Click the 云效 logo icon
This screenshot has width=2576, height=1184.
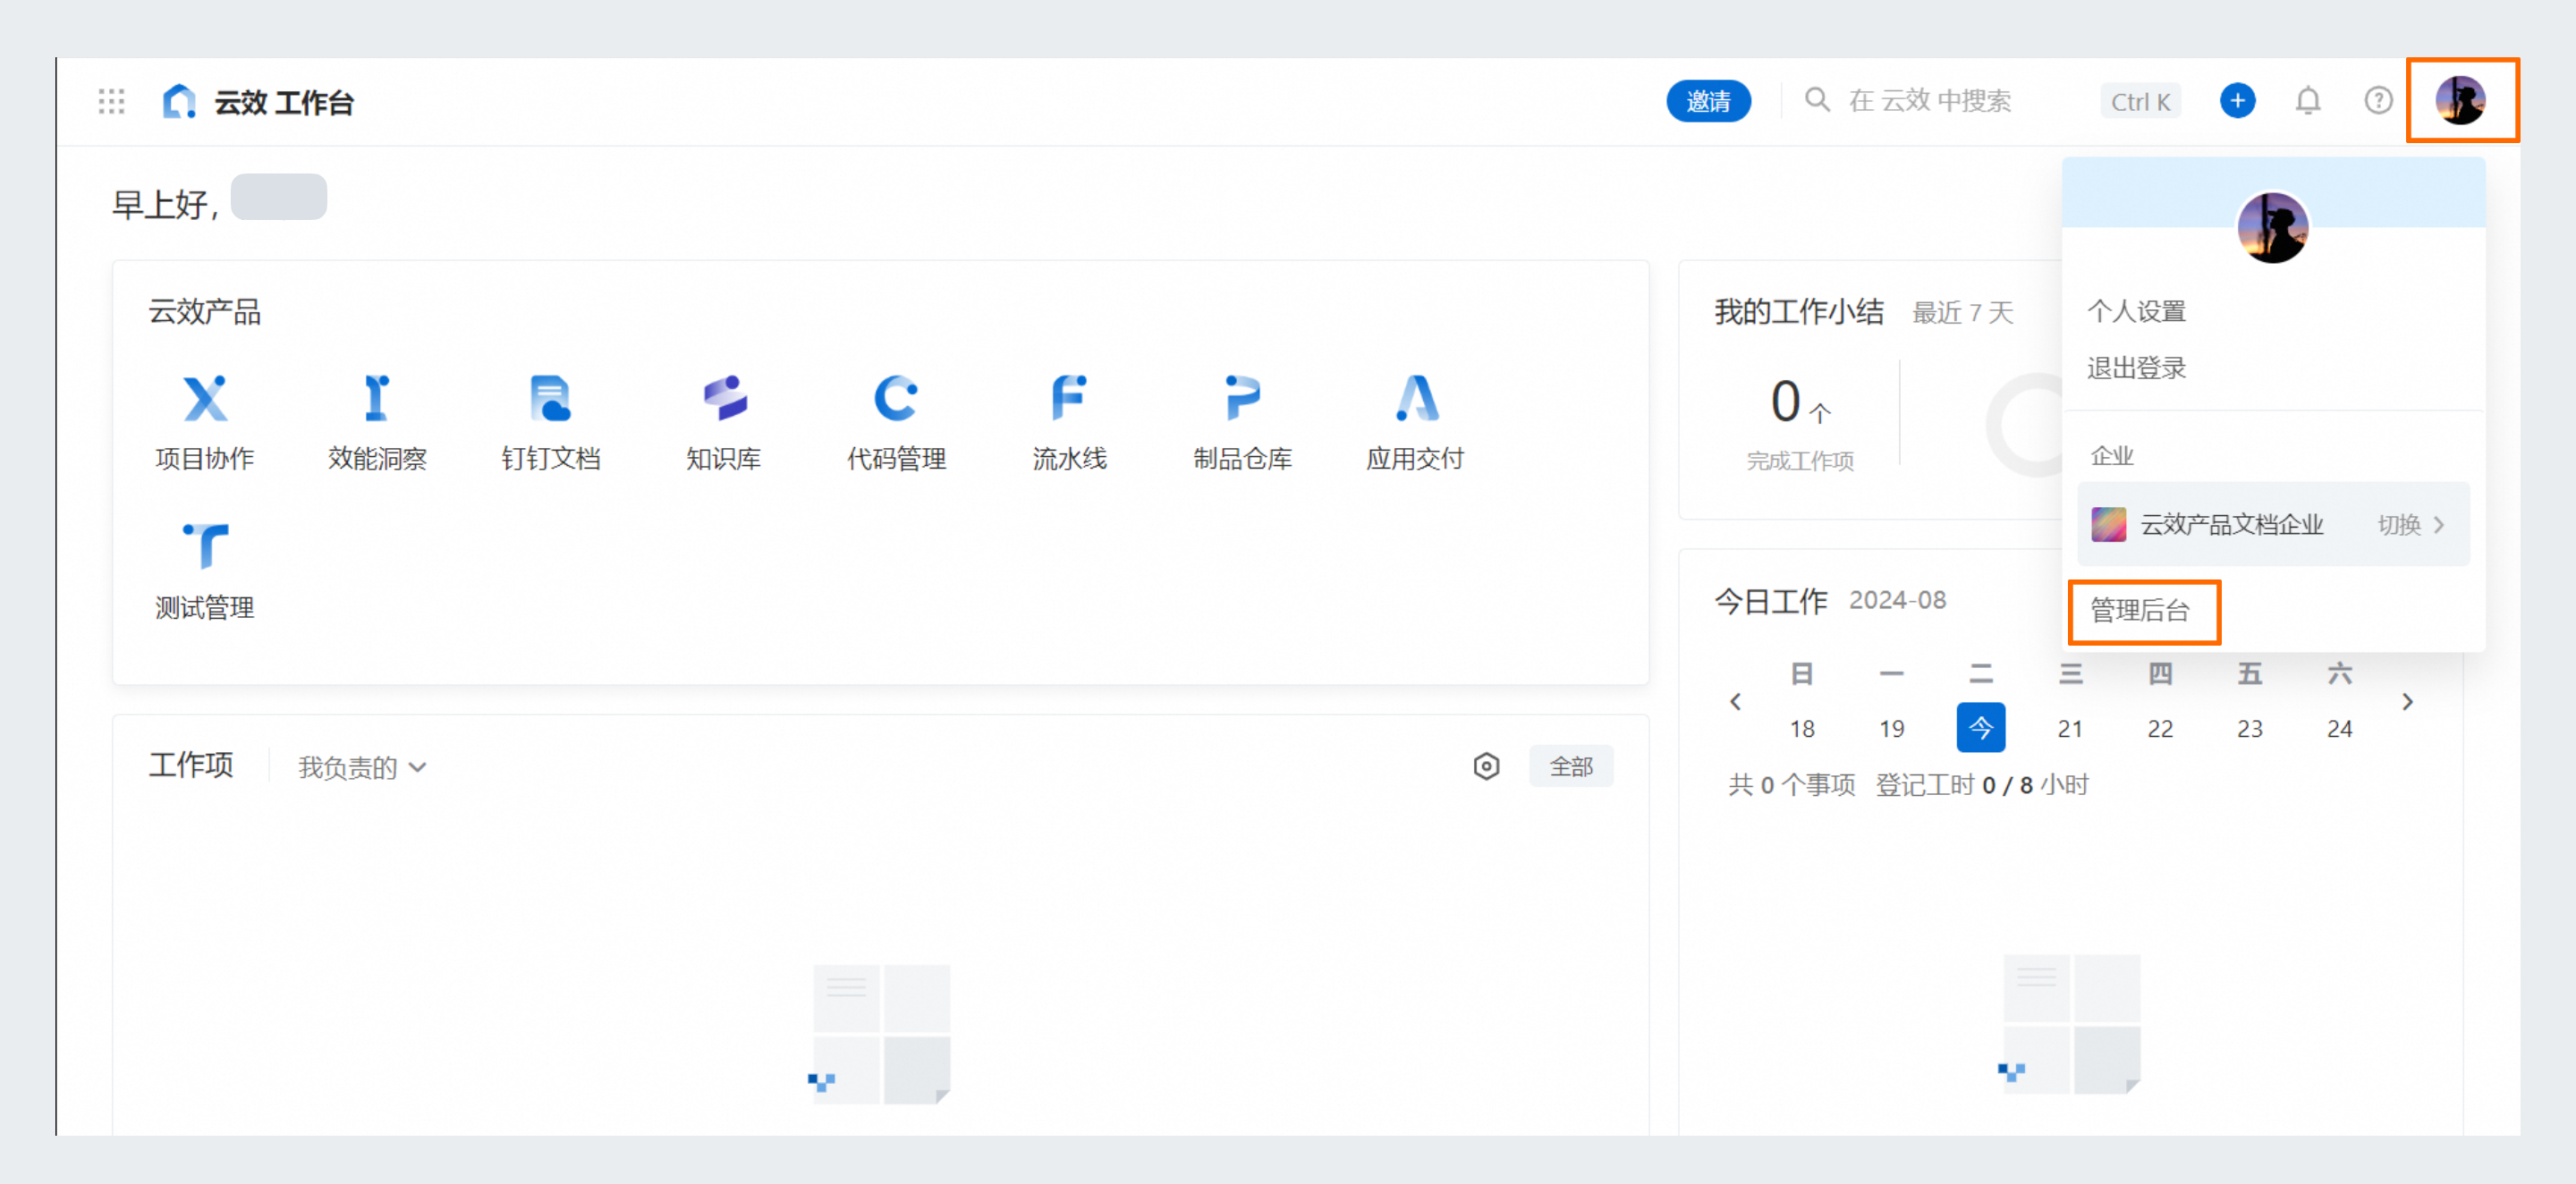[x=179, y=101]
